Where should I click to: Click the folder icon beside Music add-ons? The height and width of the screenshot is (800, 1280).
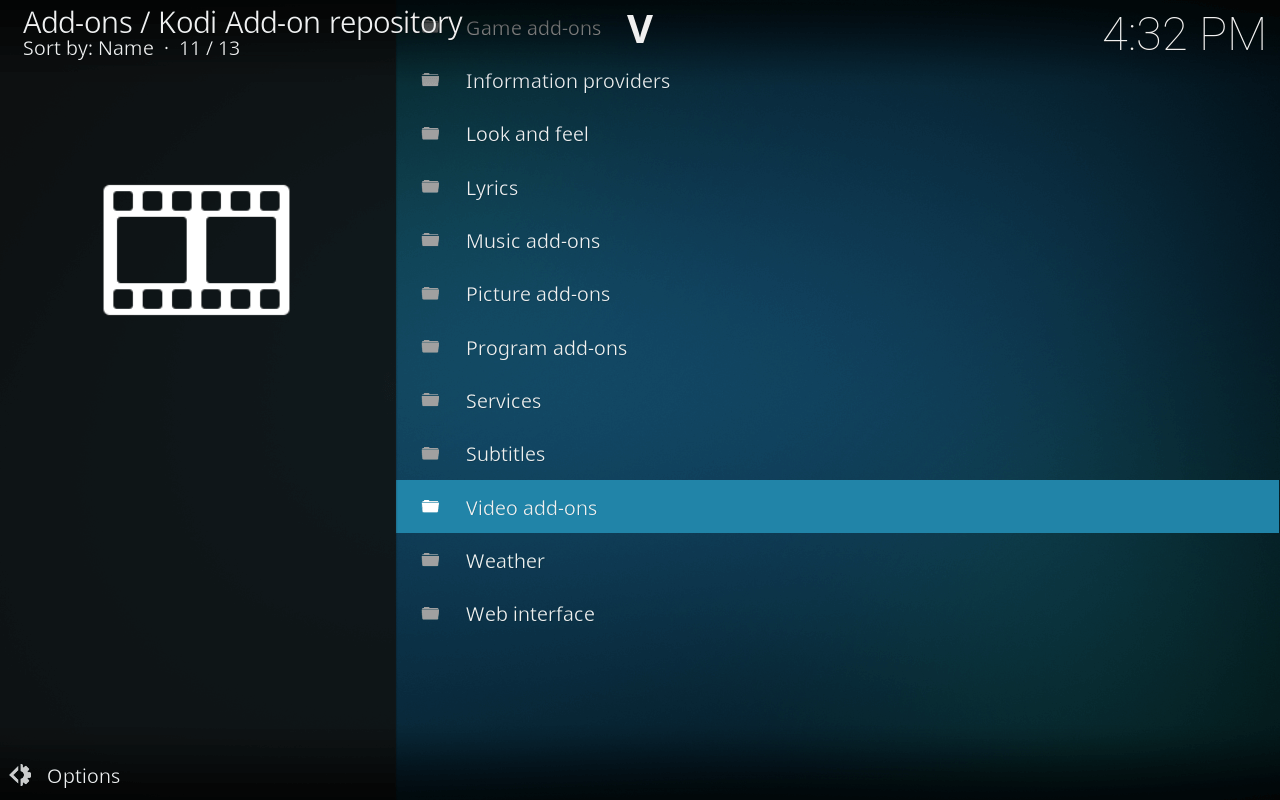click(x=431, y=240)
